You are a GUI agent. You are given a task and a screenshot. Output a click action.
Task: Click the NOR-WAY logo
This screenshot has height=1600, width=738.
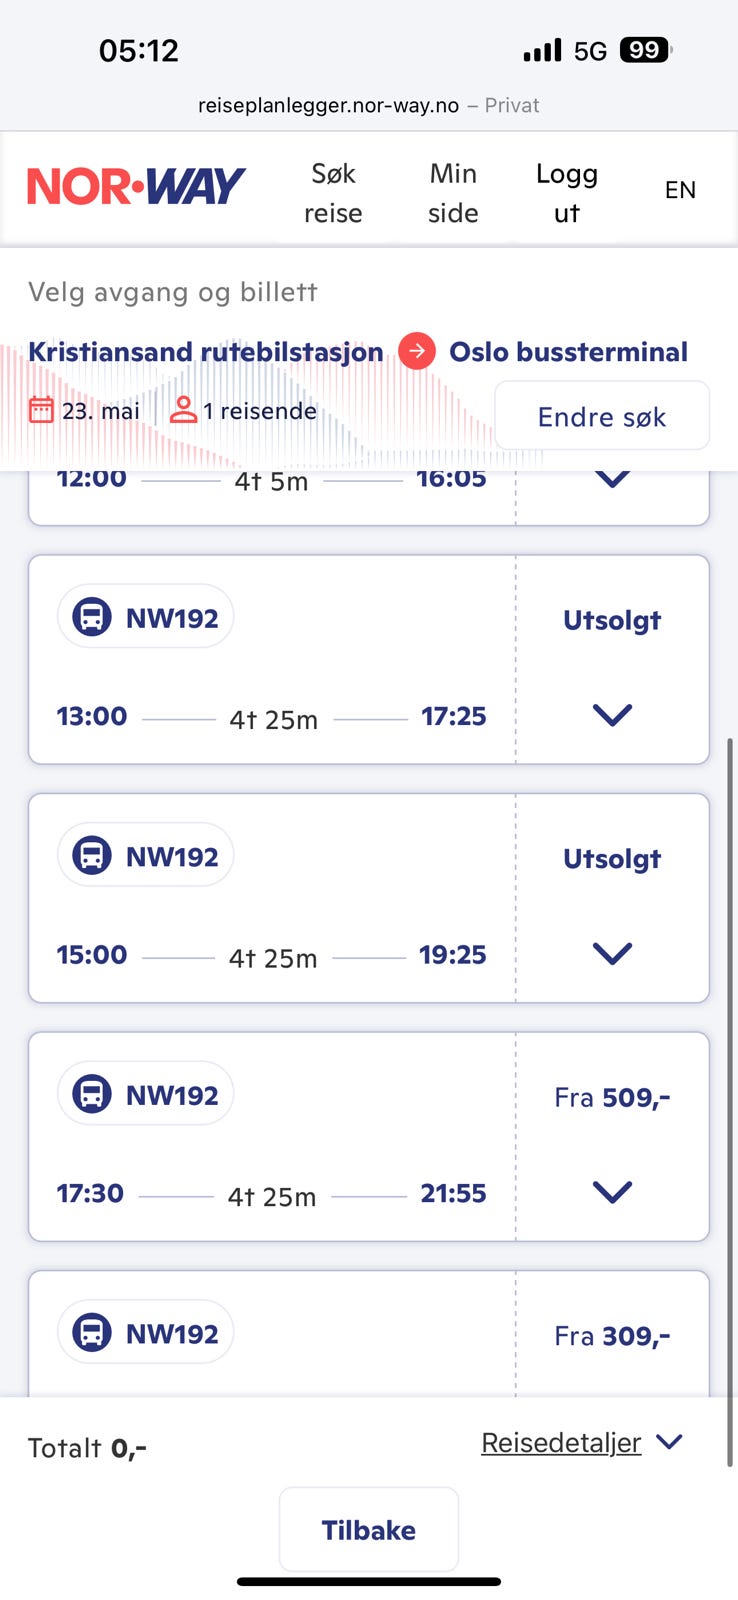coord(136,187)
